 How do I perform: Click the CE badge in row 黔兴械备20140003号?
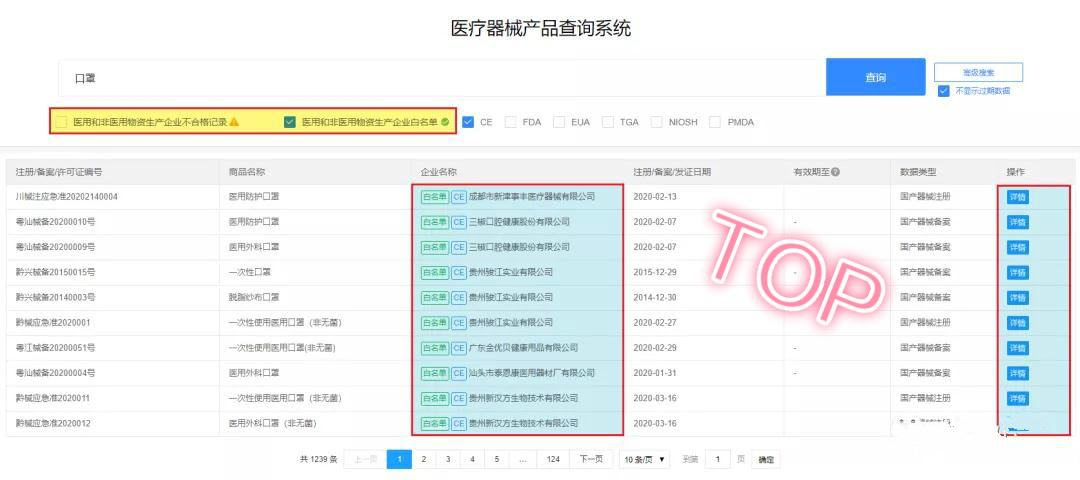459,298
